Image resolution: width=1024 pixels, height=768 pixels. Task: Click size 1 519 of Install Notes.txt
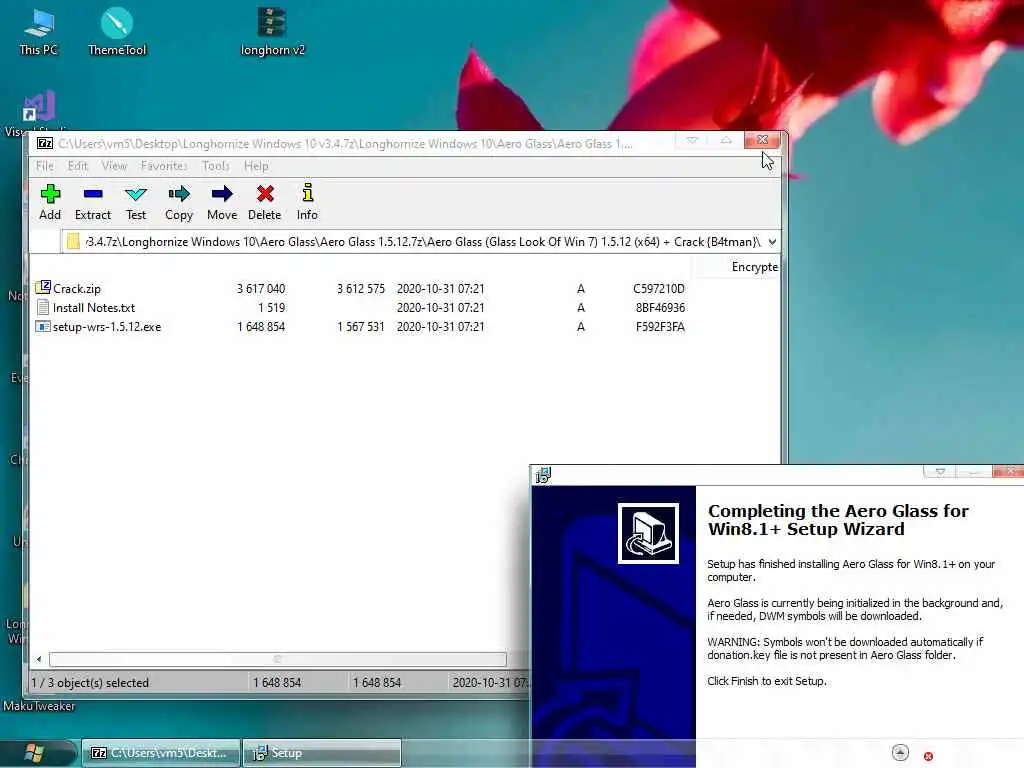[x=271, y=308]
